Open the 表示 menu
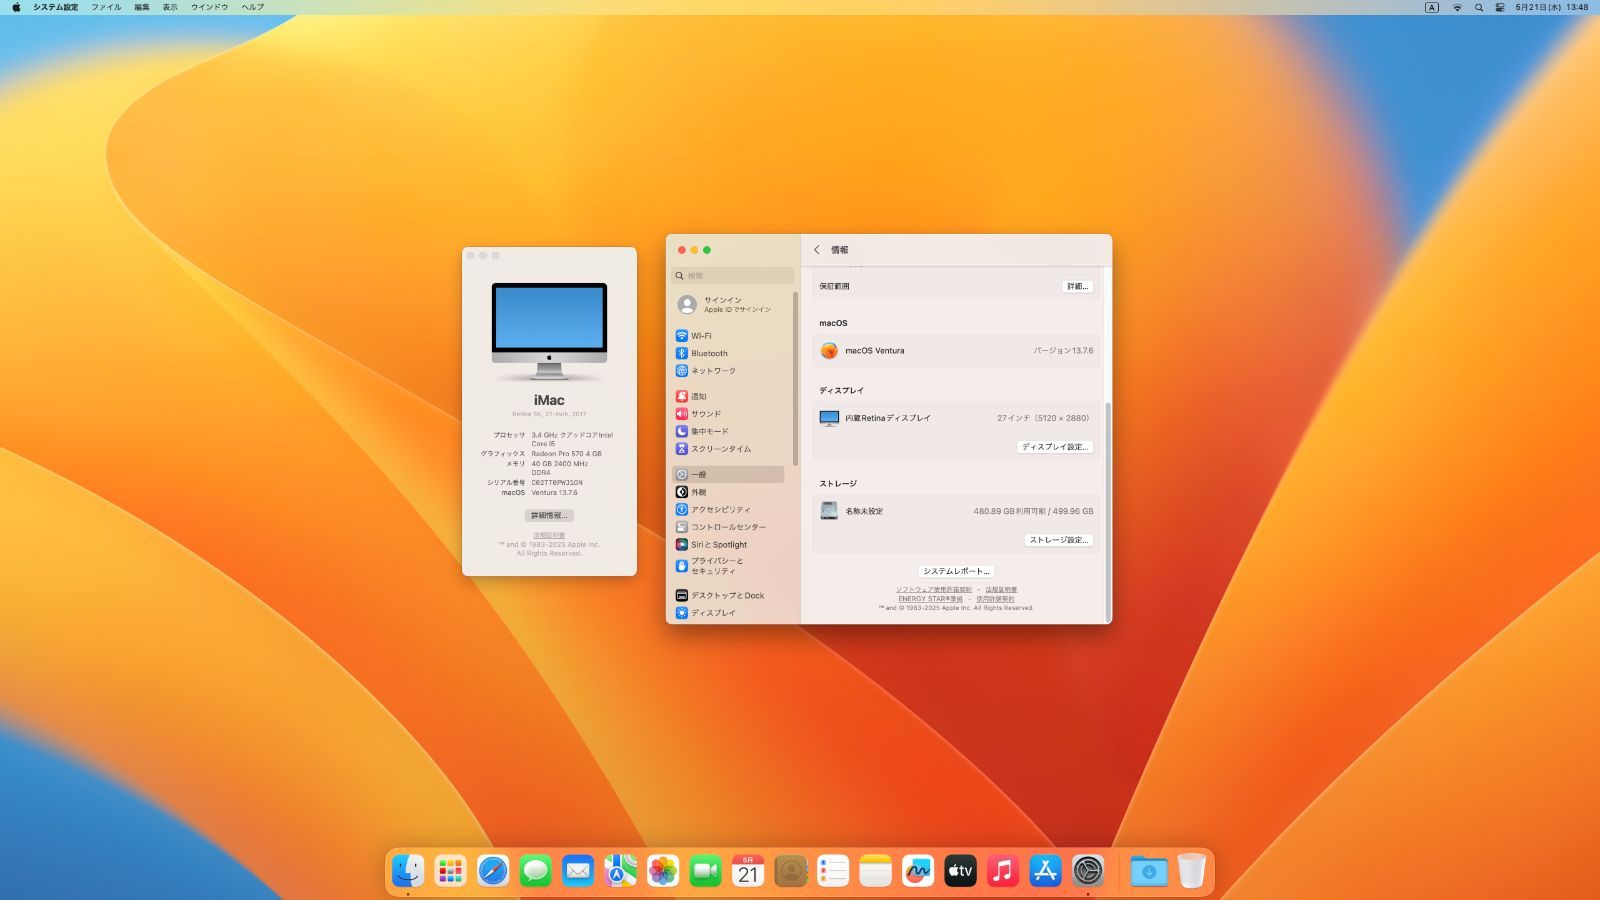Viewport: 1600px width, 900px height. tap(170, 7)
